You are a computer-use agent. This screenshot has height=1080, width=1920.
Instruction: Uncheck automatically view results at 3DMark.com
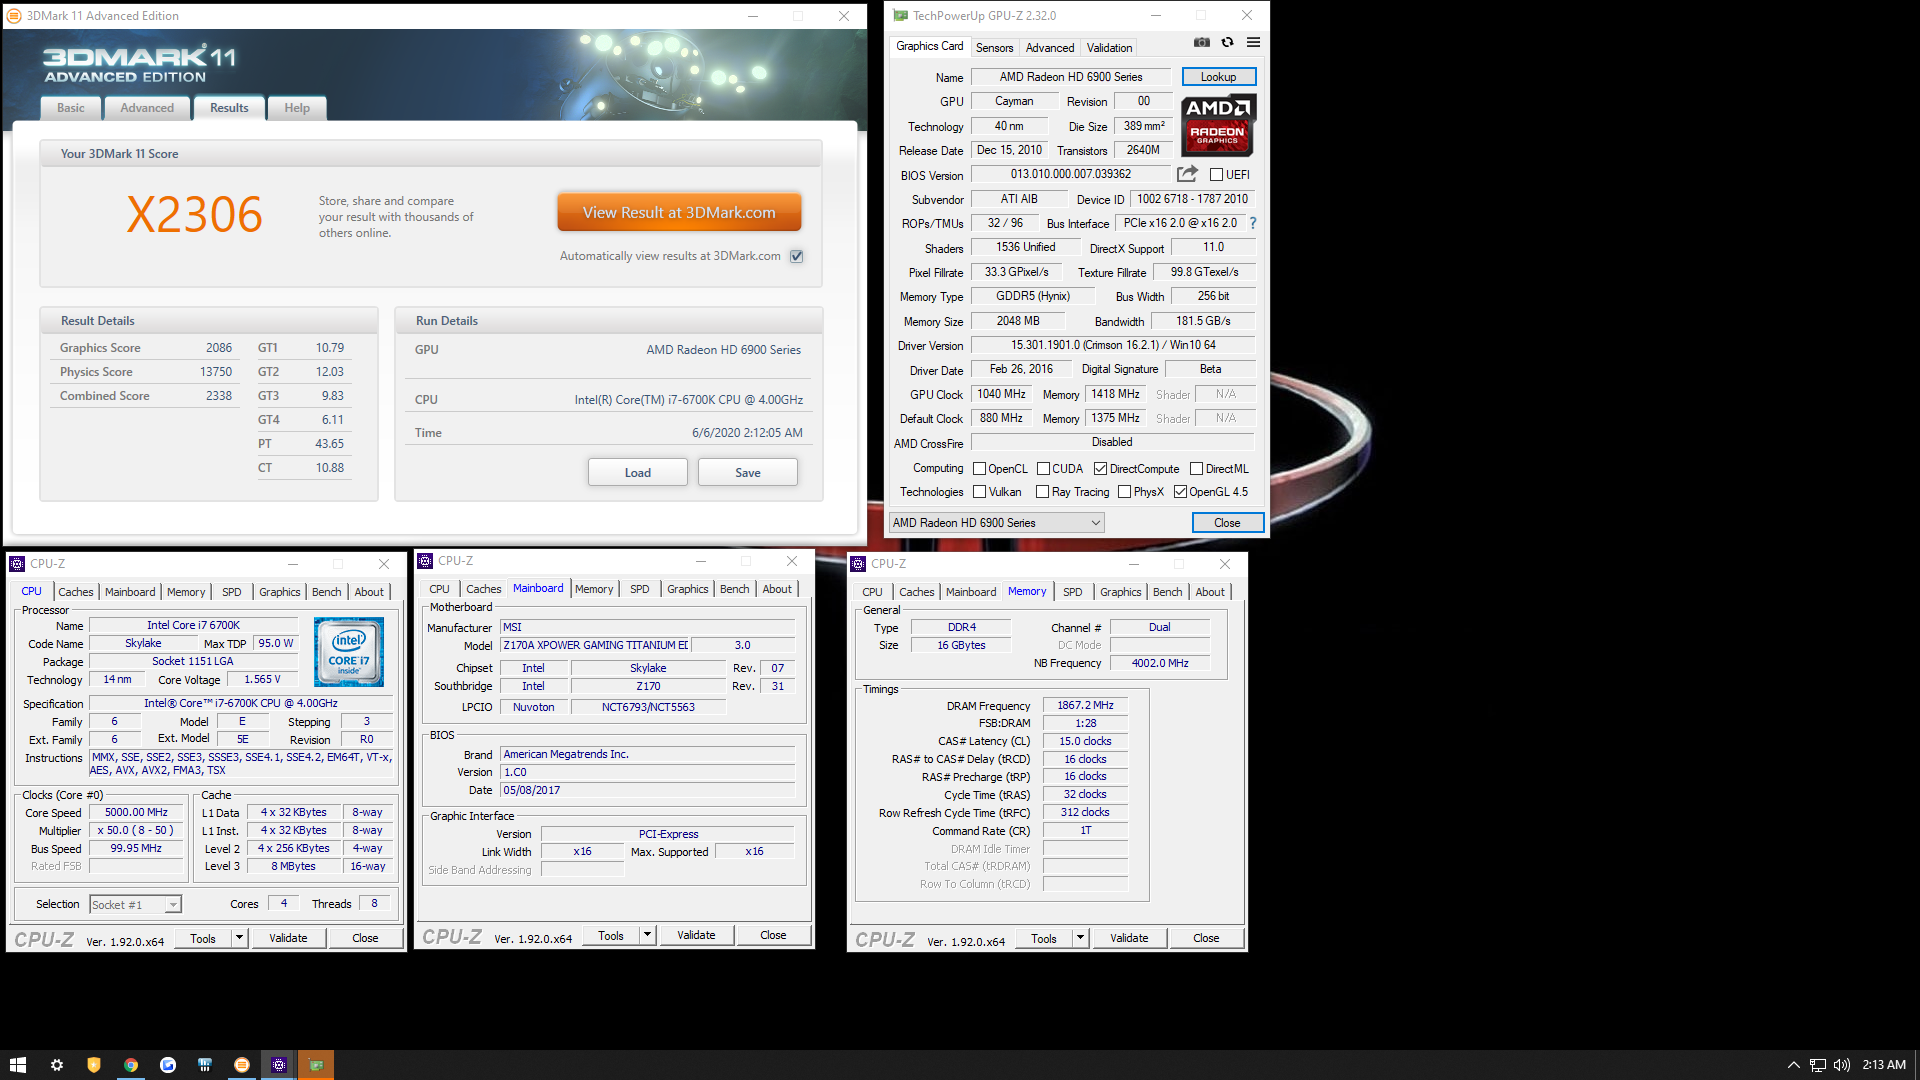(x=797, y=257)
